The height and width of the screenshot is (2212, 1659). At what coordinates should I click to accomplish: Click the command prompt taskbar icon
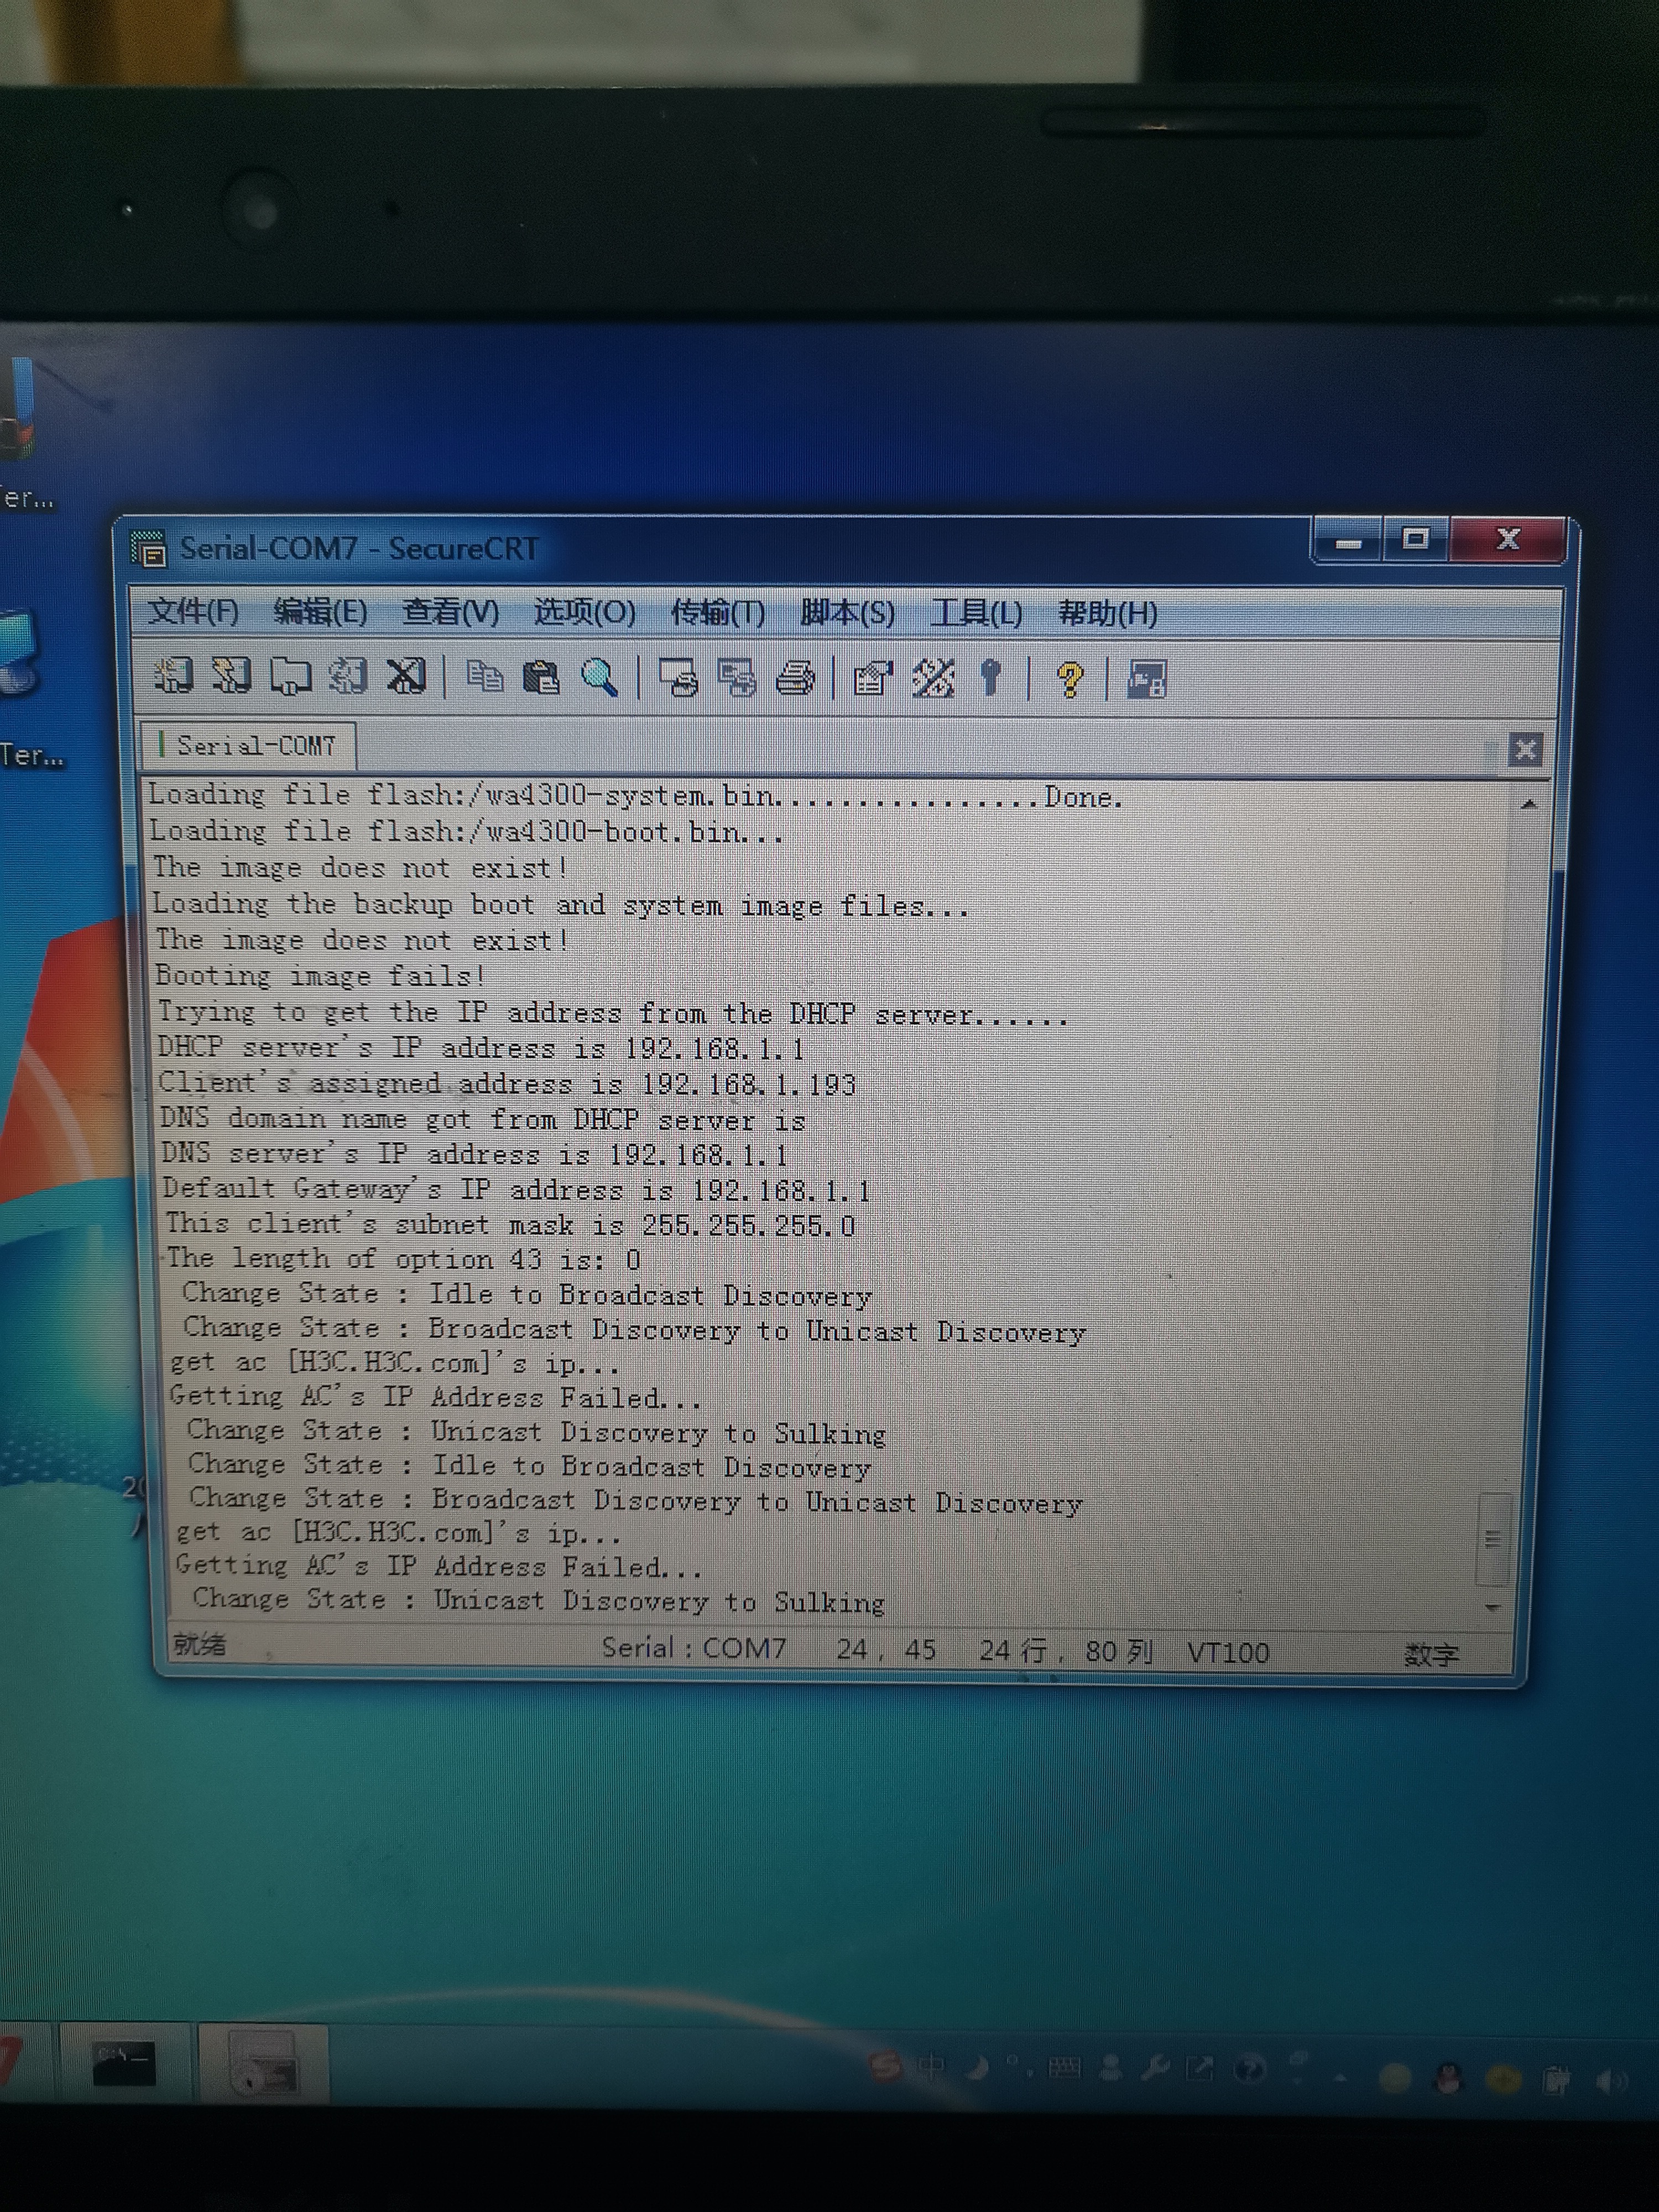(x=124, y=2064)
